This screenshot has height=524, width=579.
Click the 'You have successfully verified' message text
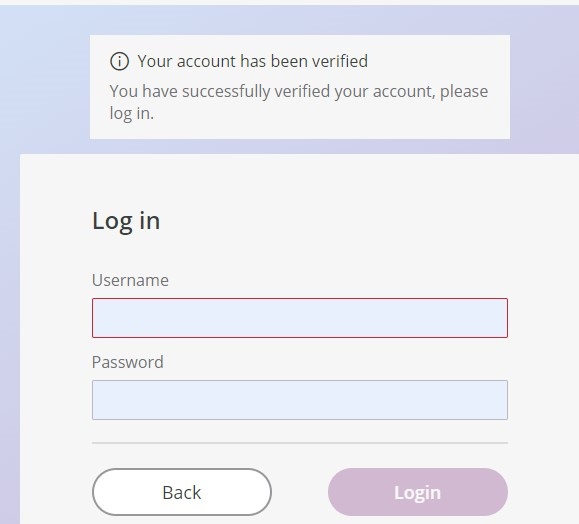(299, 102)
